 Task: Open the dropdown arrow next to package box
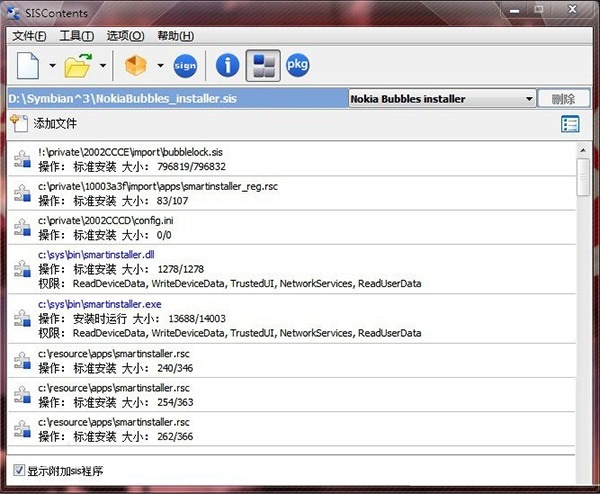pyautogui.click(x=160, y=65)
